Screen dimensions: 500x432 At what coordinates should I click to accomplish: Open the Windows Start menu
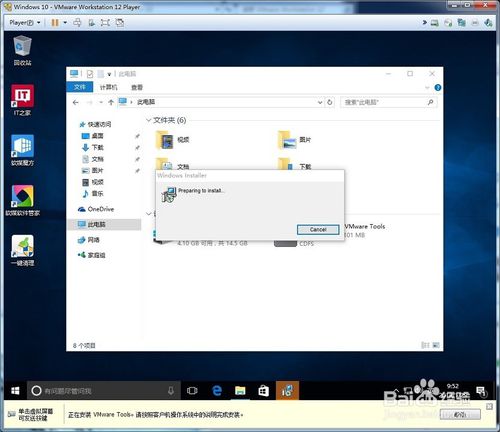pos(15,390)
